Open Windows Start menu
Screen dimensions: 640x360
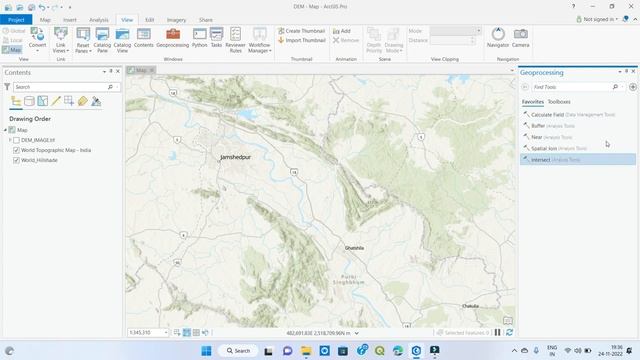(x=207, y=351)
